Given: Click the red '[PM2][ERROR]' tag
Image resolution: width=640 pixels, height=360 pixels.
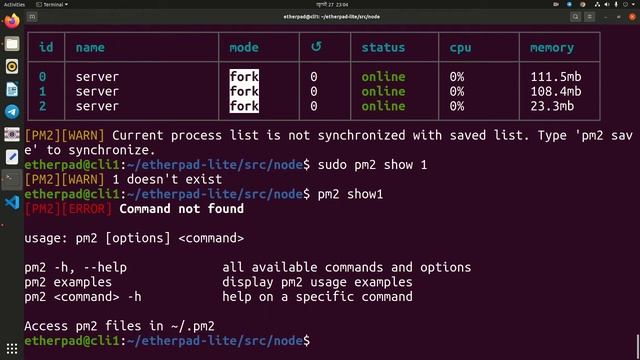Looking at the screenshot, I should click(x=68, y=209).
